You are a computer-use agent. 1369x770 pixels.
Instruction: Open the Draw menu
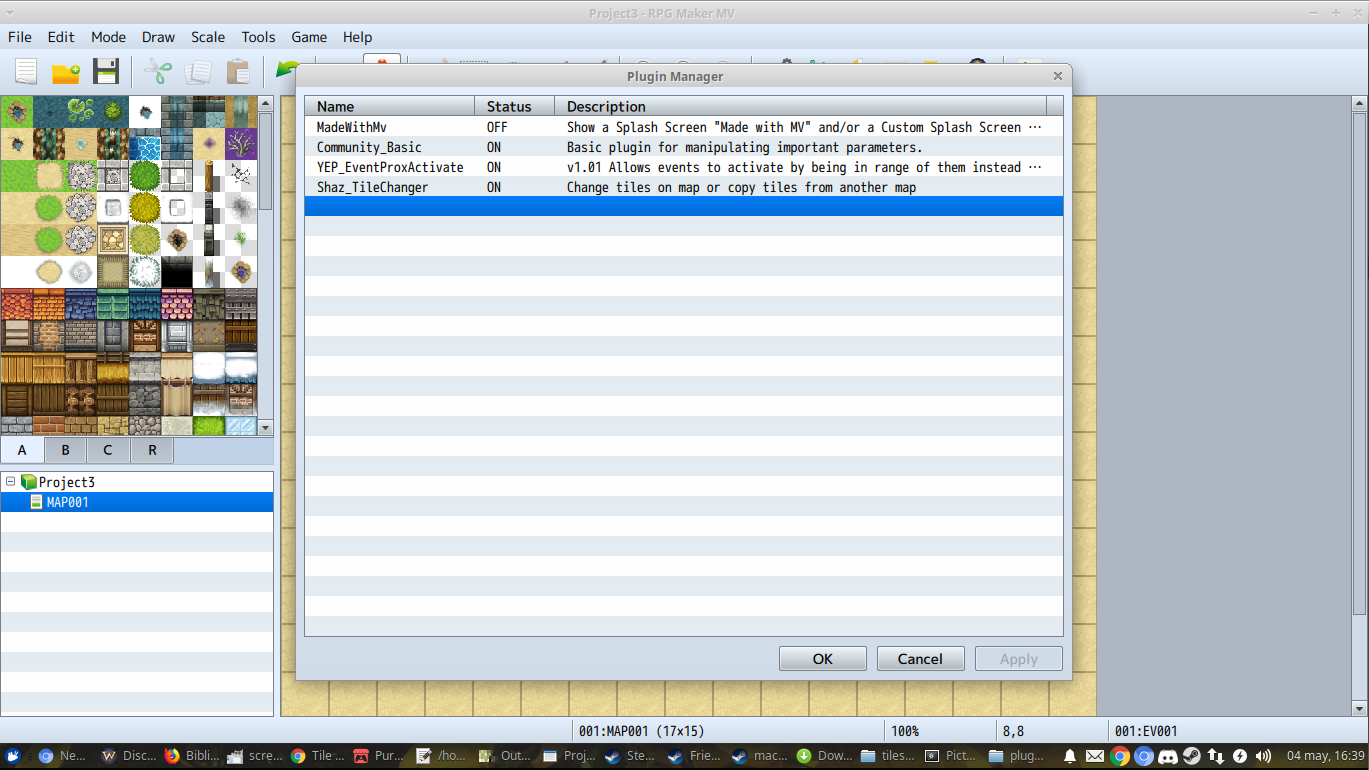158,37
